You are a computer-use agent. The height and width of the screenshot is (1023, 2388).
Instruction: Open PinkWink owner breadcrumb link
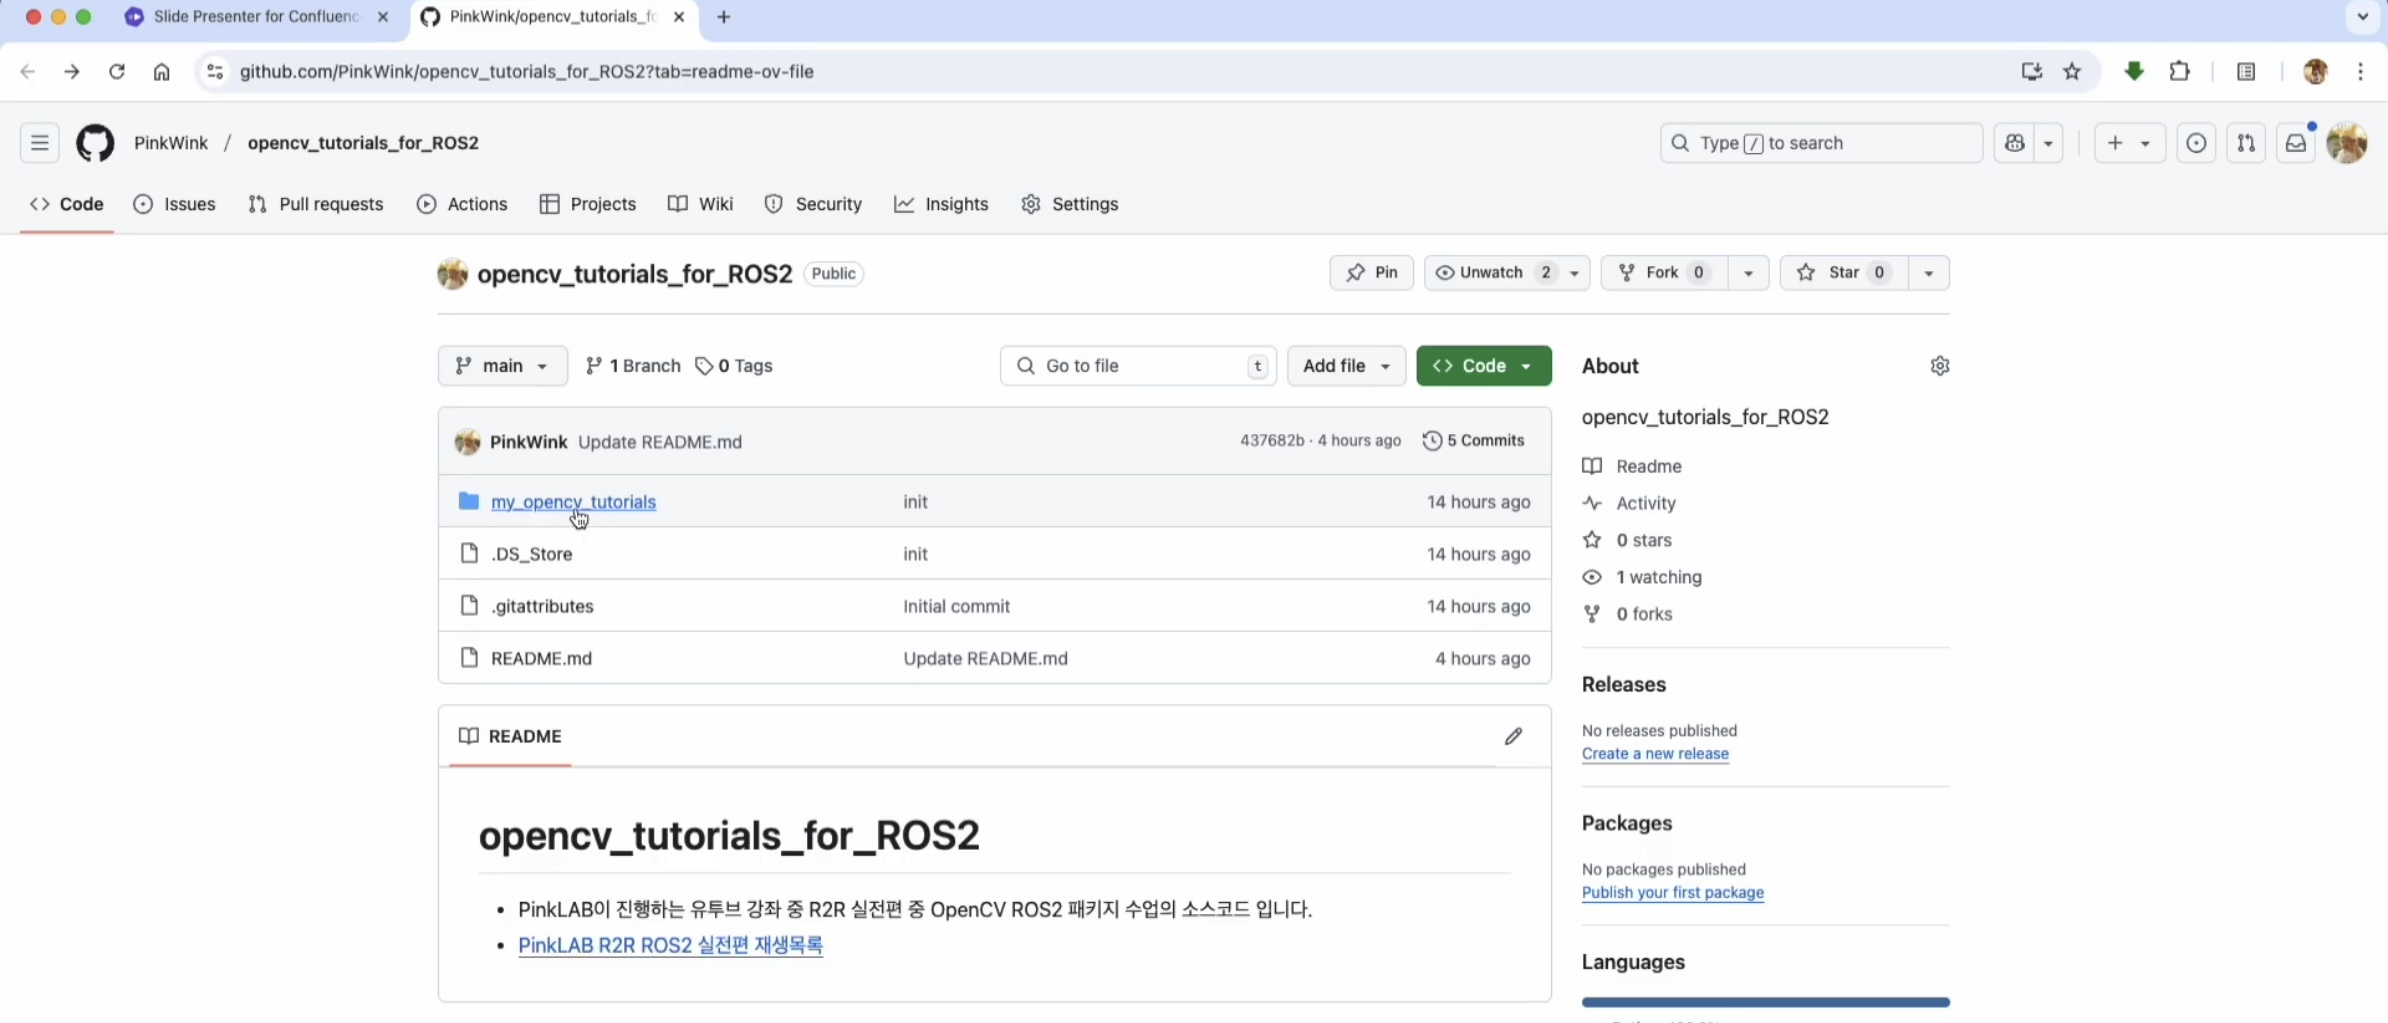pyautogui.click(x=171, y=143)
